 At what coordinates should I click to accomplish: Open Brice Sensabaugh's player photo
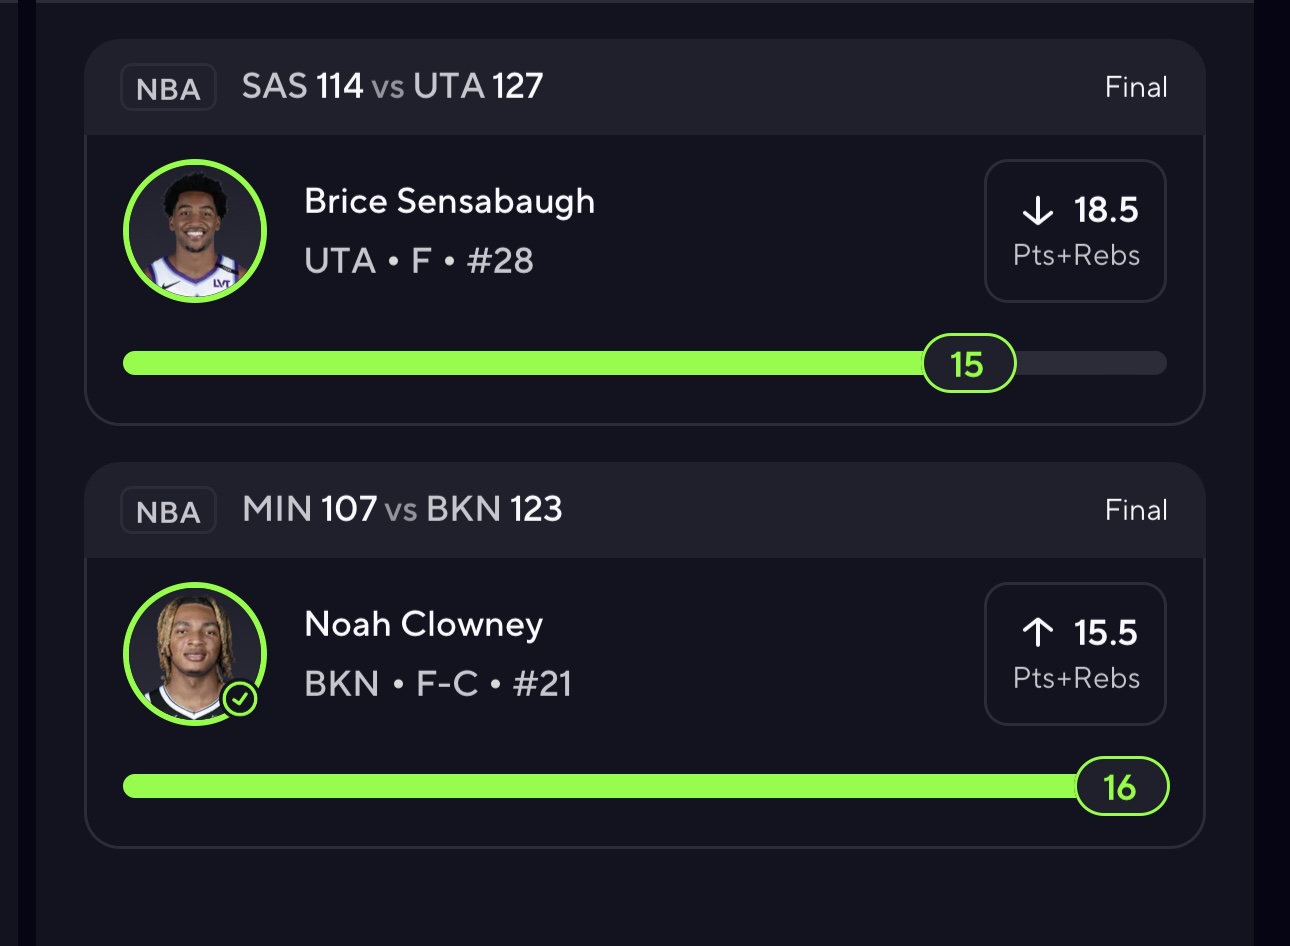point(195,231)
